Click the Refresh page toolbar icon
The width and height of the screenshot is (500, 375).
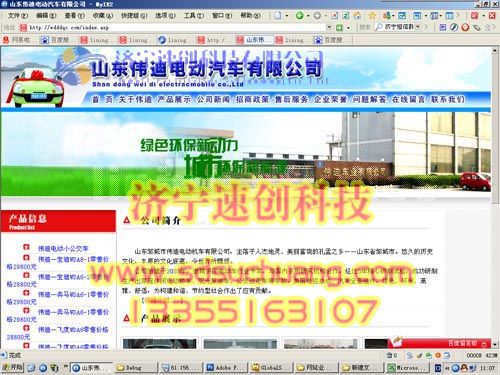tap(346, 15)
